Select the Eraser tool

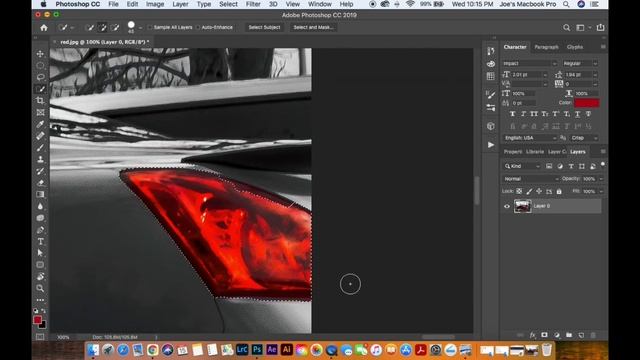(40, 183)
